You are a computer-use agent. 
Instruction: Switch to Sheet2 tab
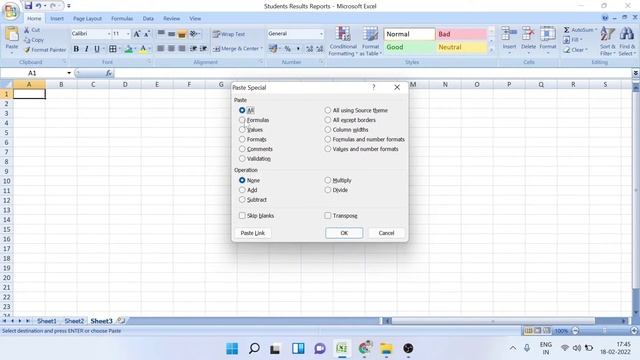[x=74, y=321]
